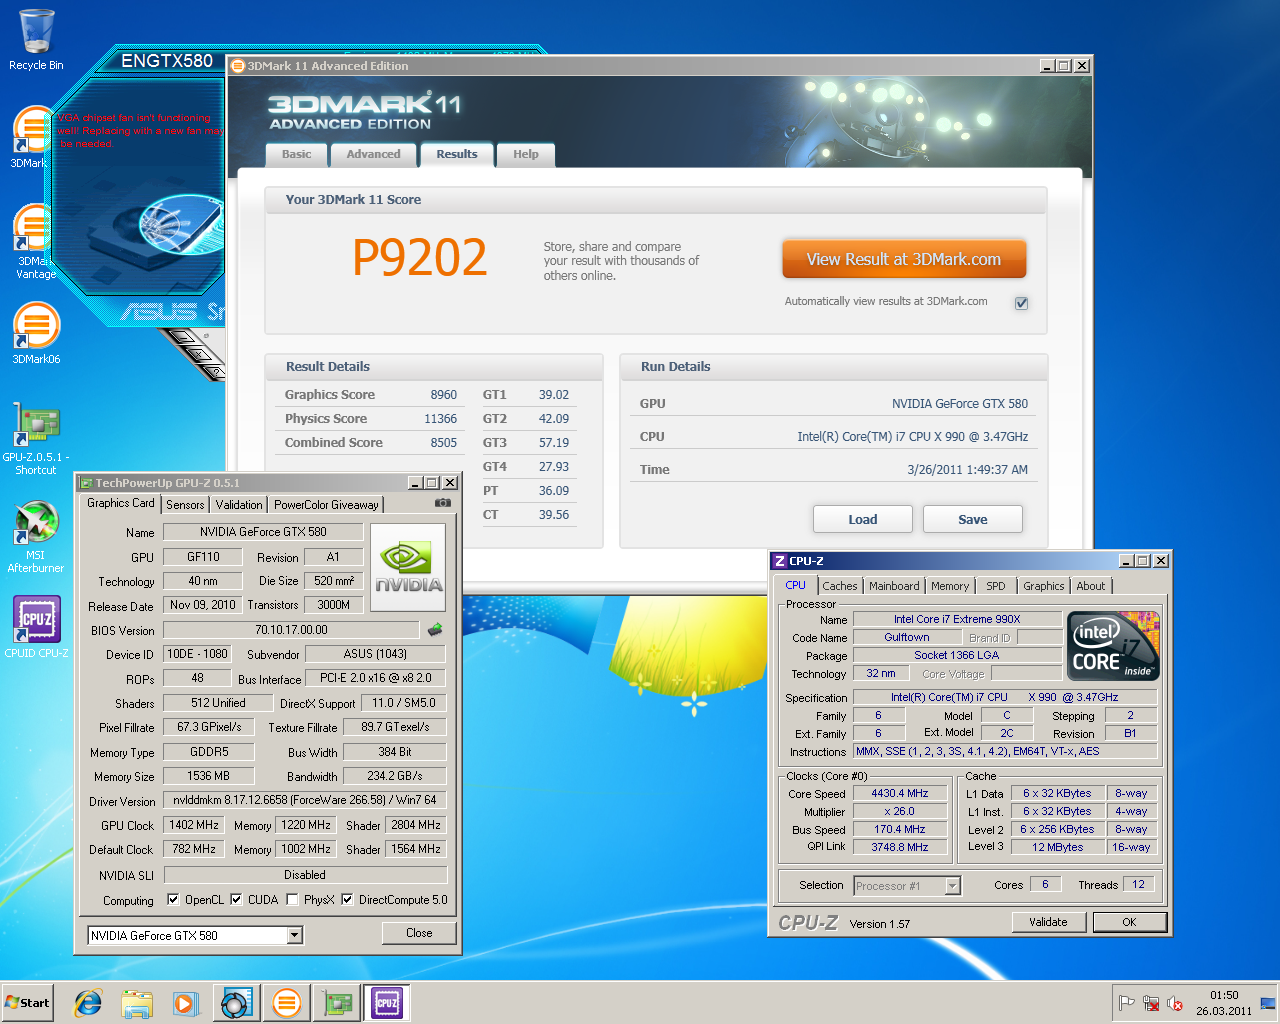The image size is (1280, 1024).
Task: Enable the PhysX checkbox in GPU-Z
Action: pos(292,899)
